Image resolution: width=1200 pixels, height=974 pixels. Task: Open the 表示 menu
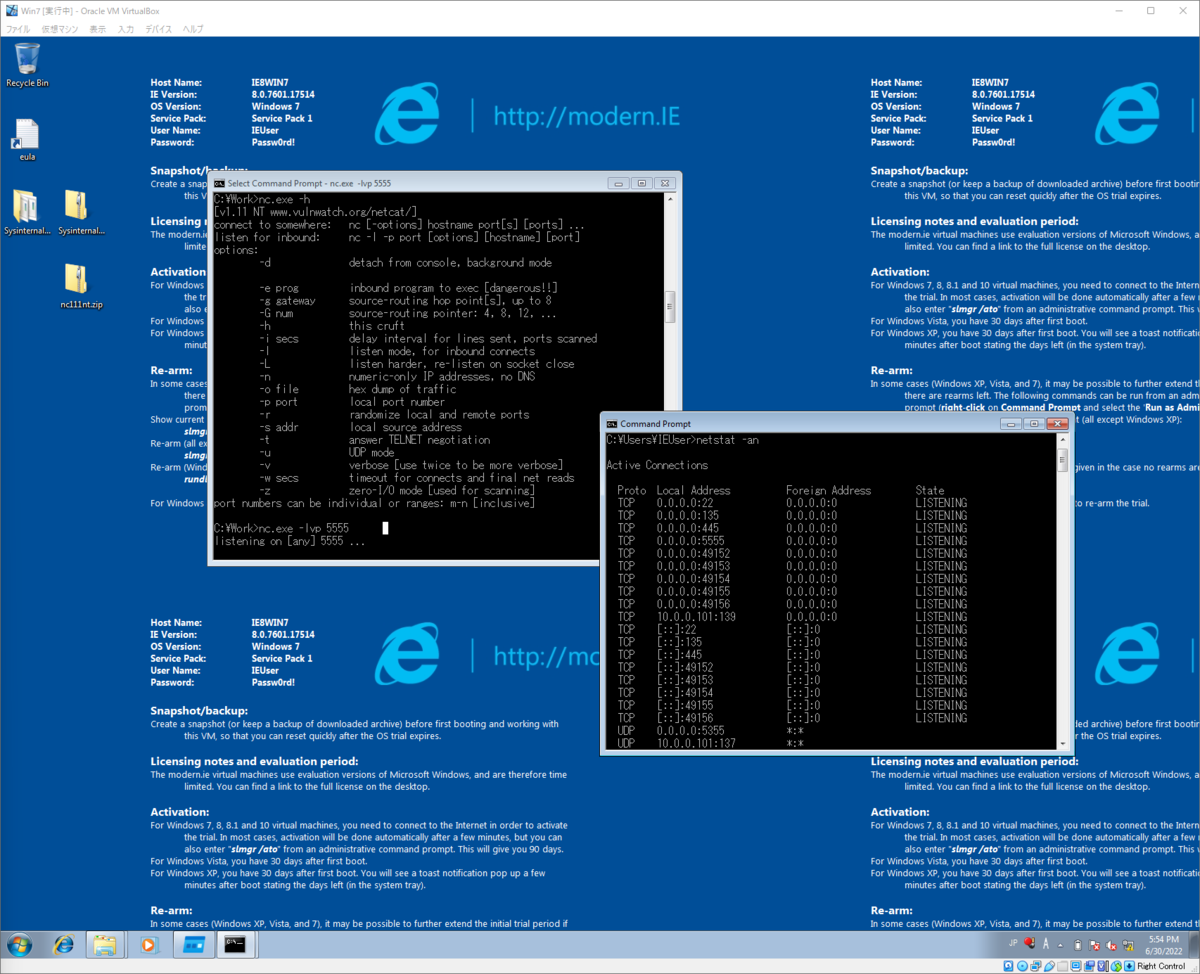97,29
